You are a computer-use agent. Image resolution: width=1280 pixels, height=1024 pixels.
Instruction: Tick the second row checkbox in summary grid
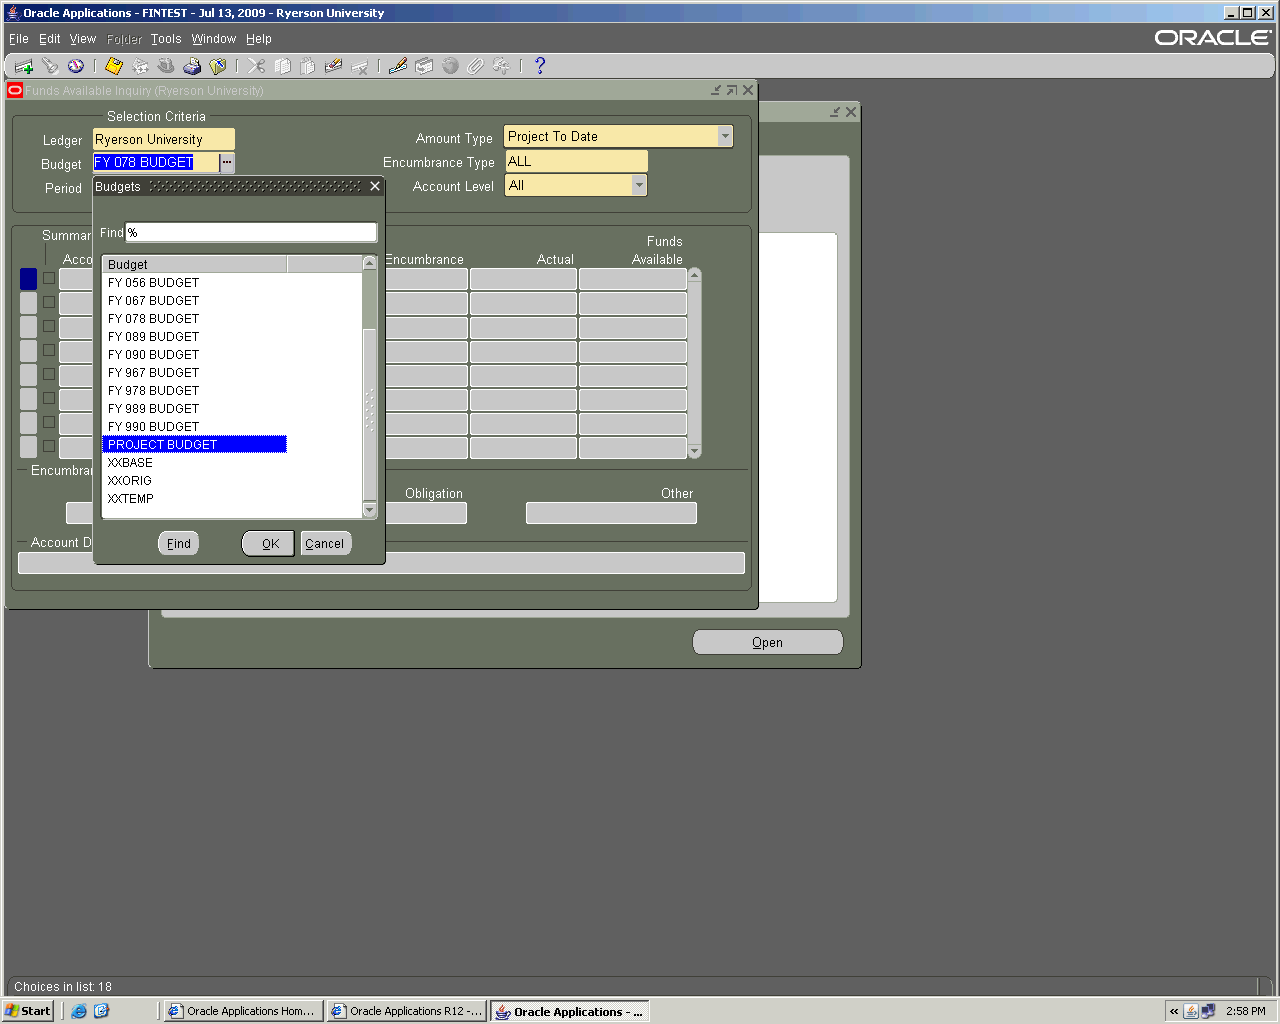(49, 302)
